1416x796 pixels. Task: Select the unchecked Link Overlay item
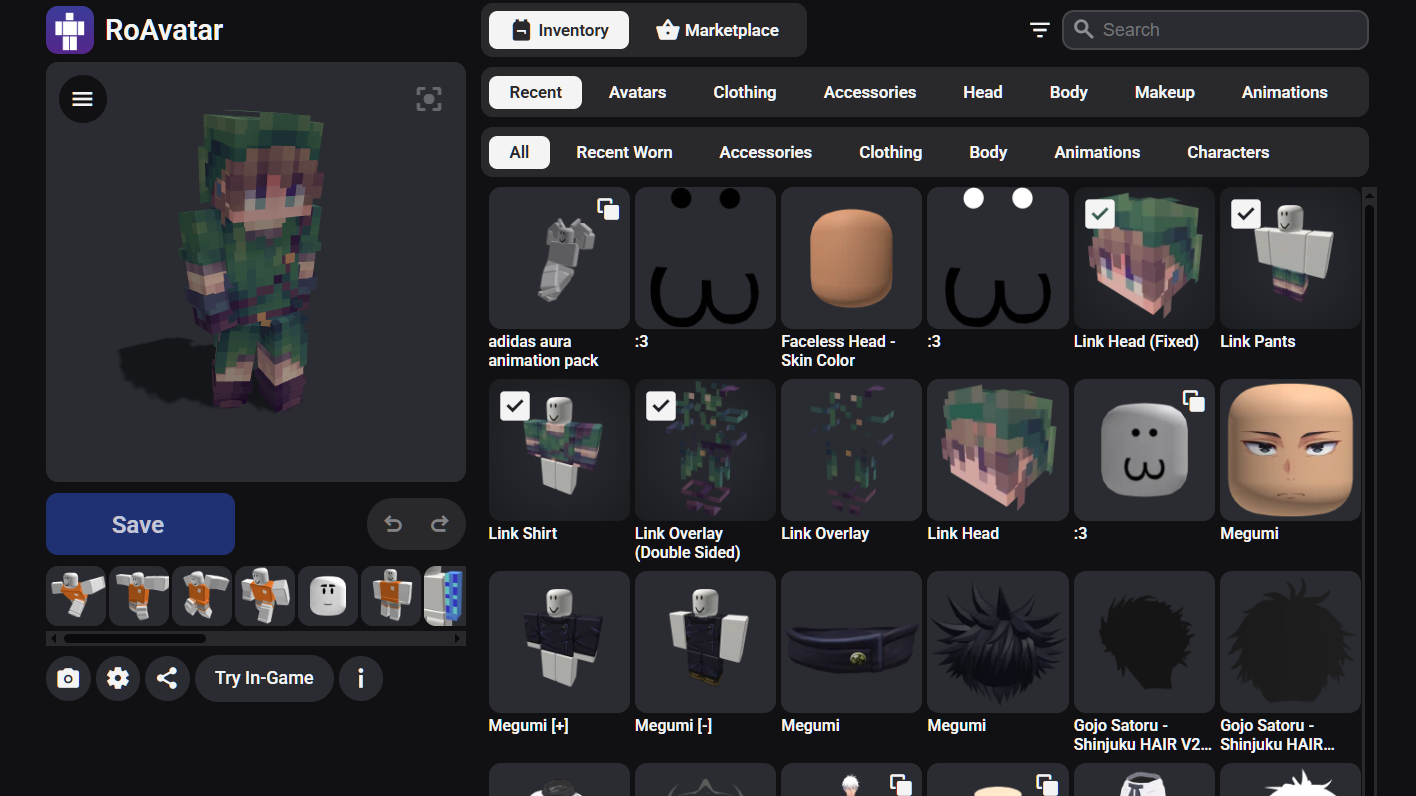click(851, 460)
